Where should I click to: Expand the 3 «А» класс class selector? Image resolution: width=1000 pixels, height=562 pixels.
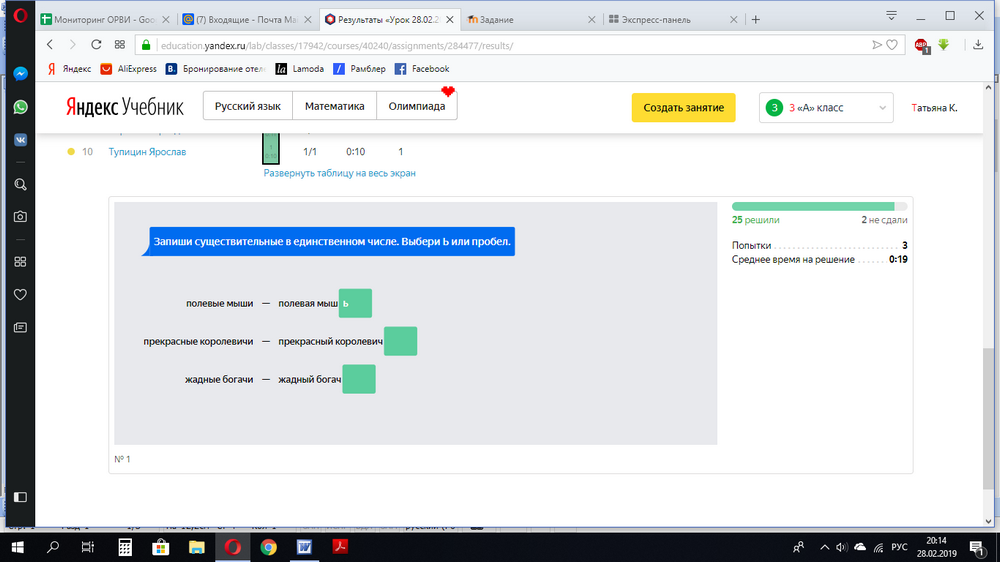click(826, 107)
